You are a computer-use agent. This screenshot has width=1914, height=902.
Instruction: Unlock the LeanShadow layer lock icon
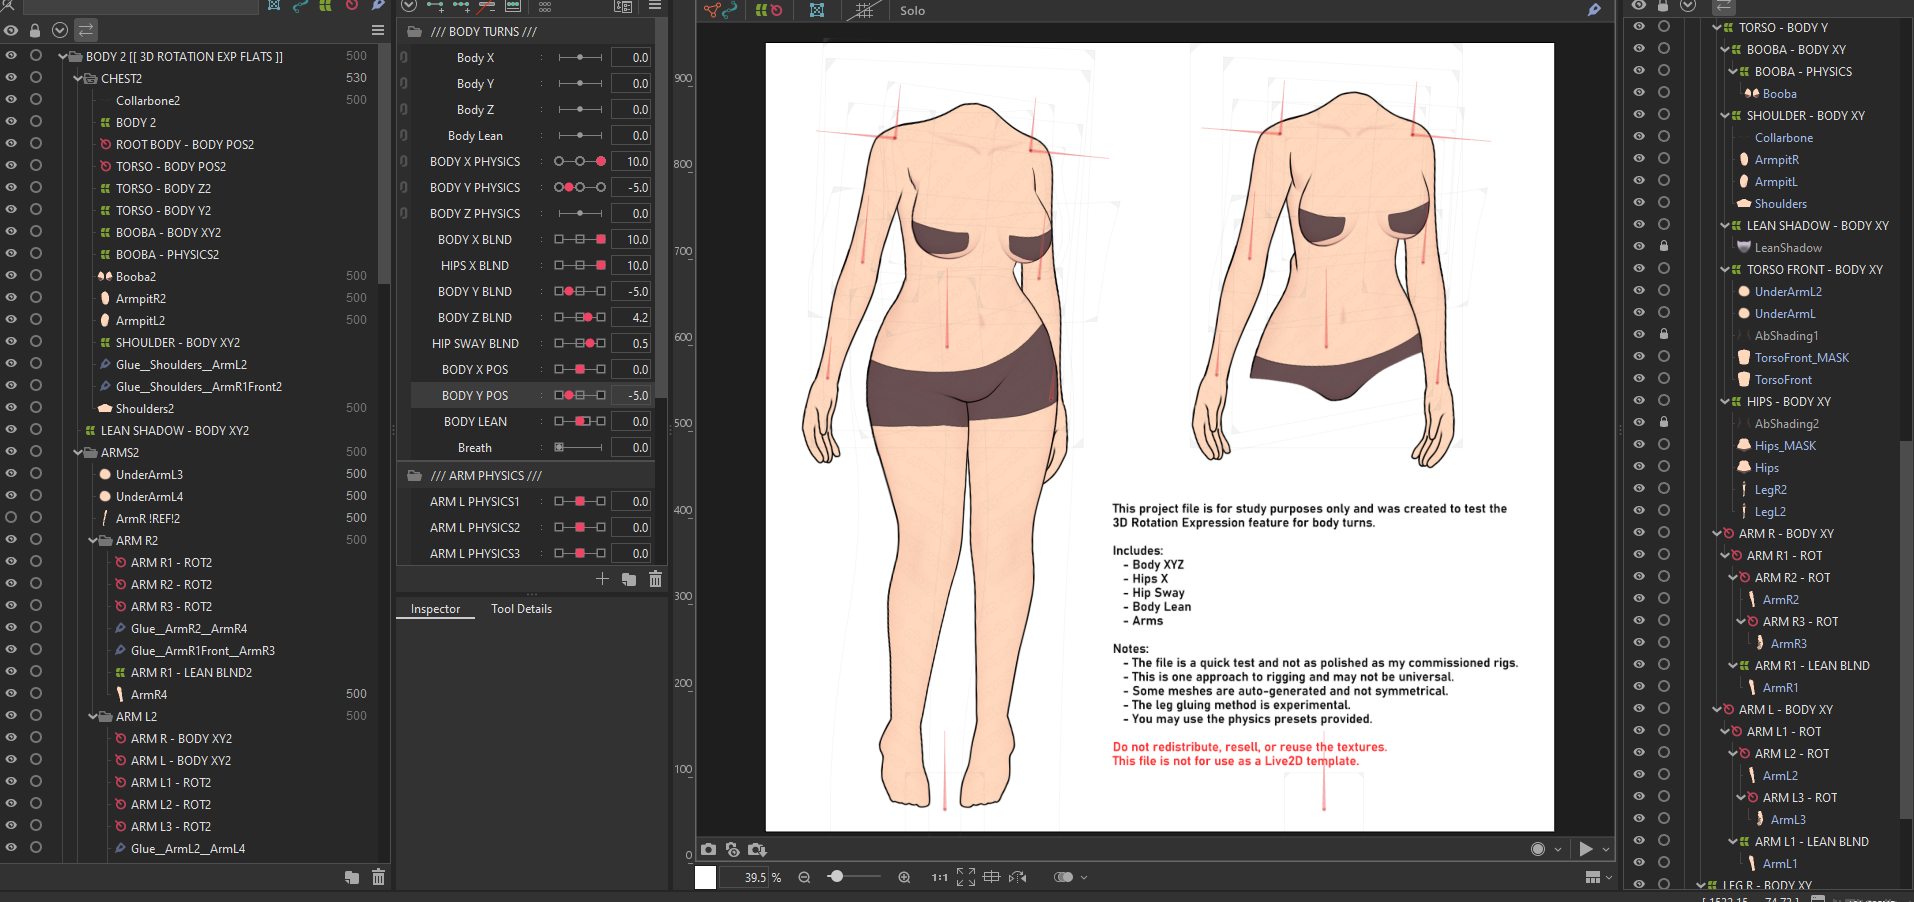(x=1664, y=246)
